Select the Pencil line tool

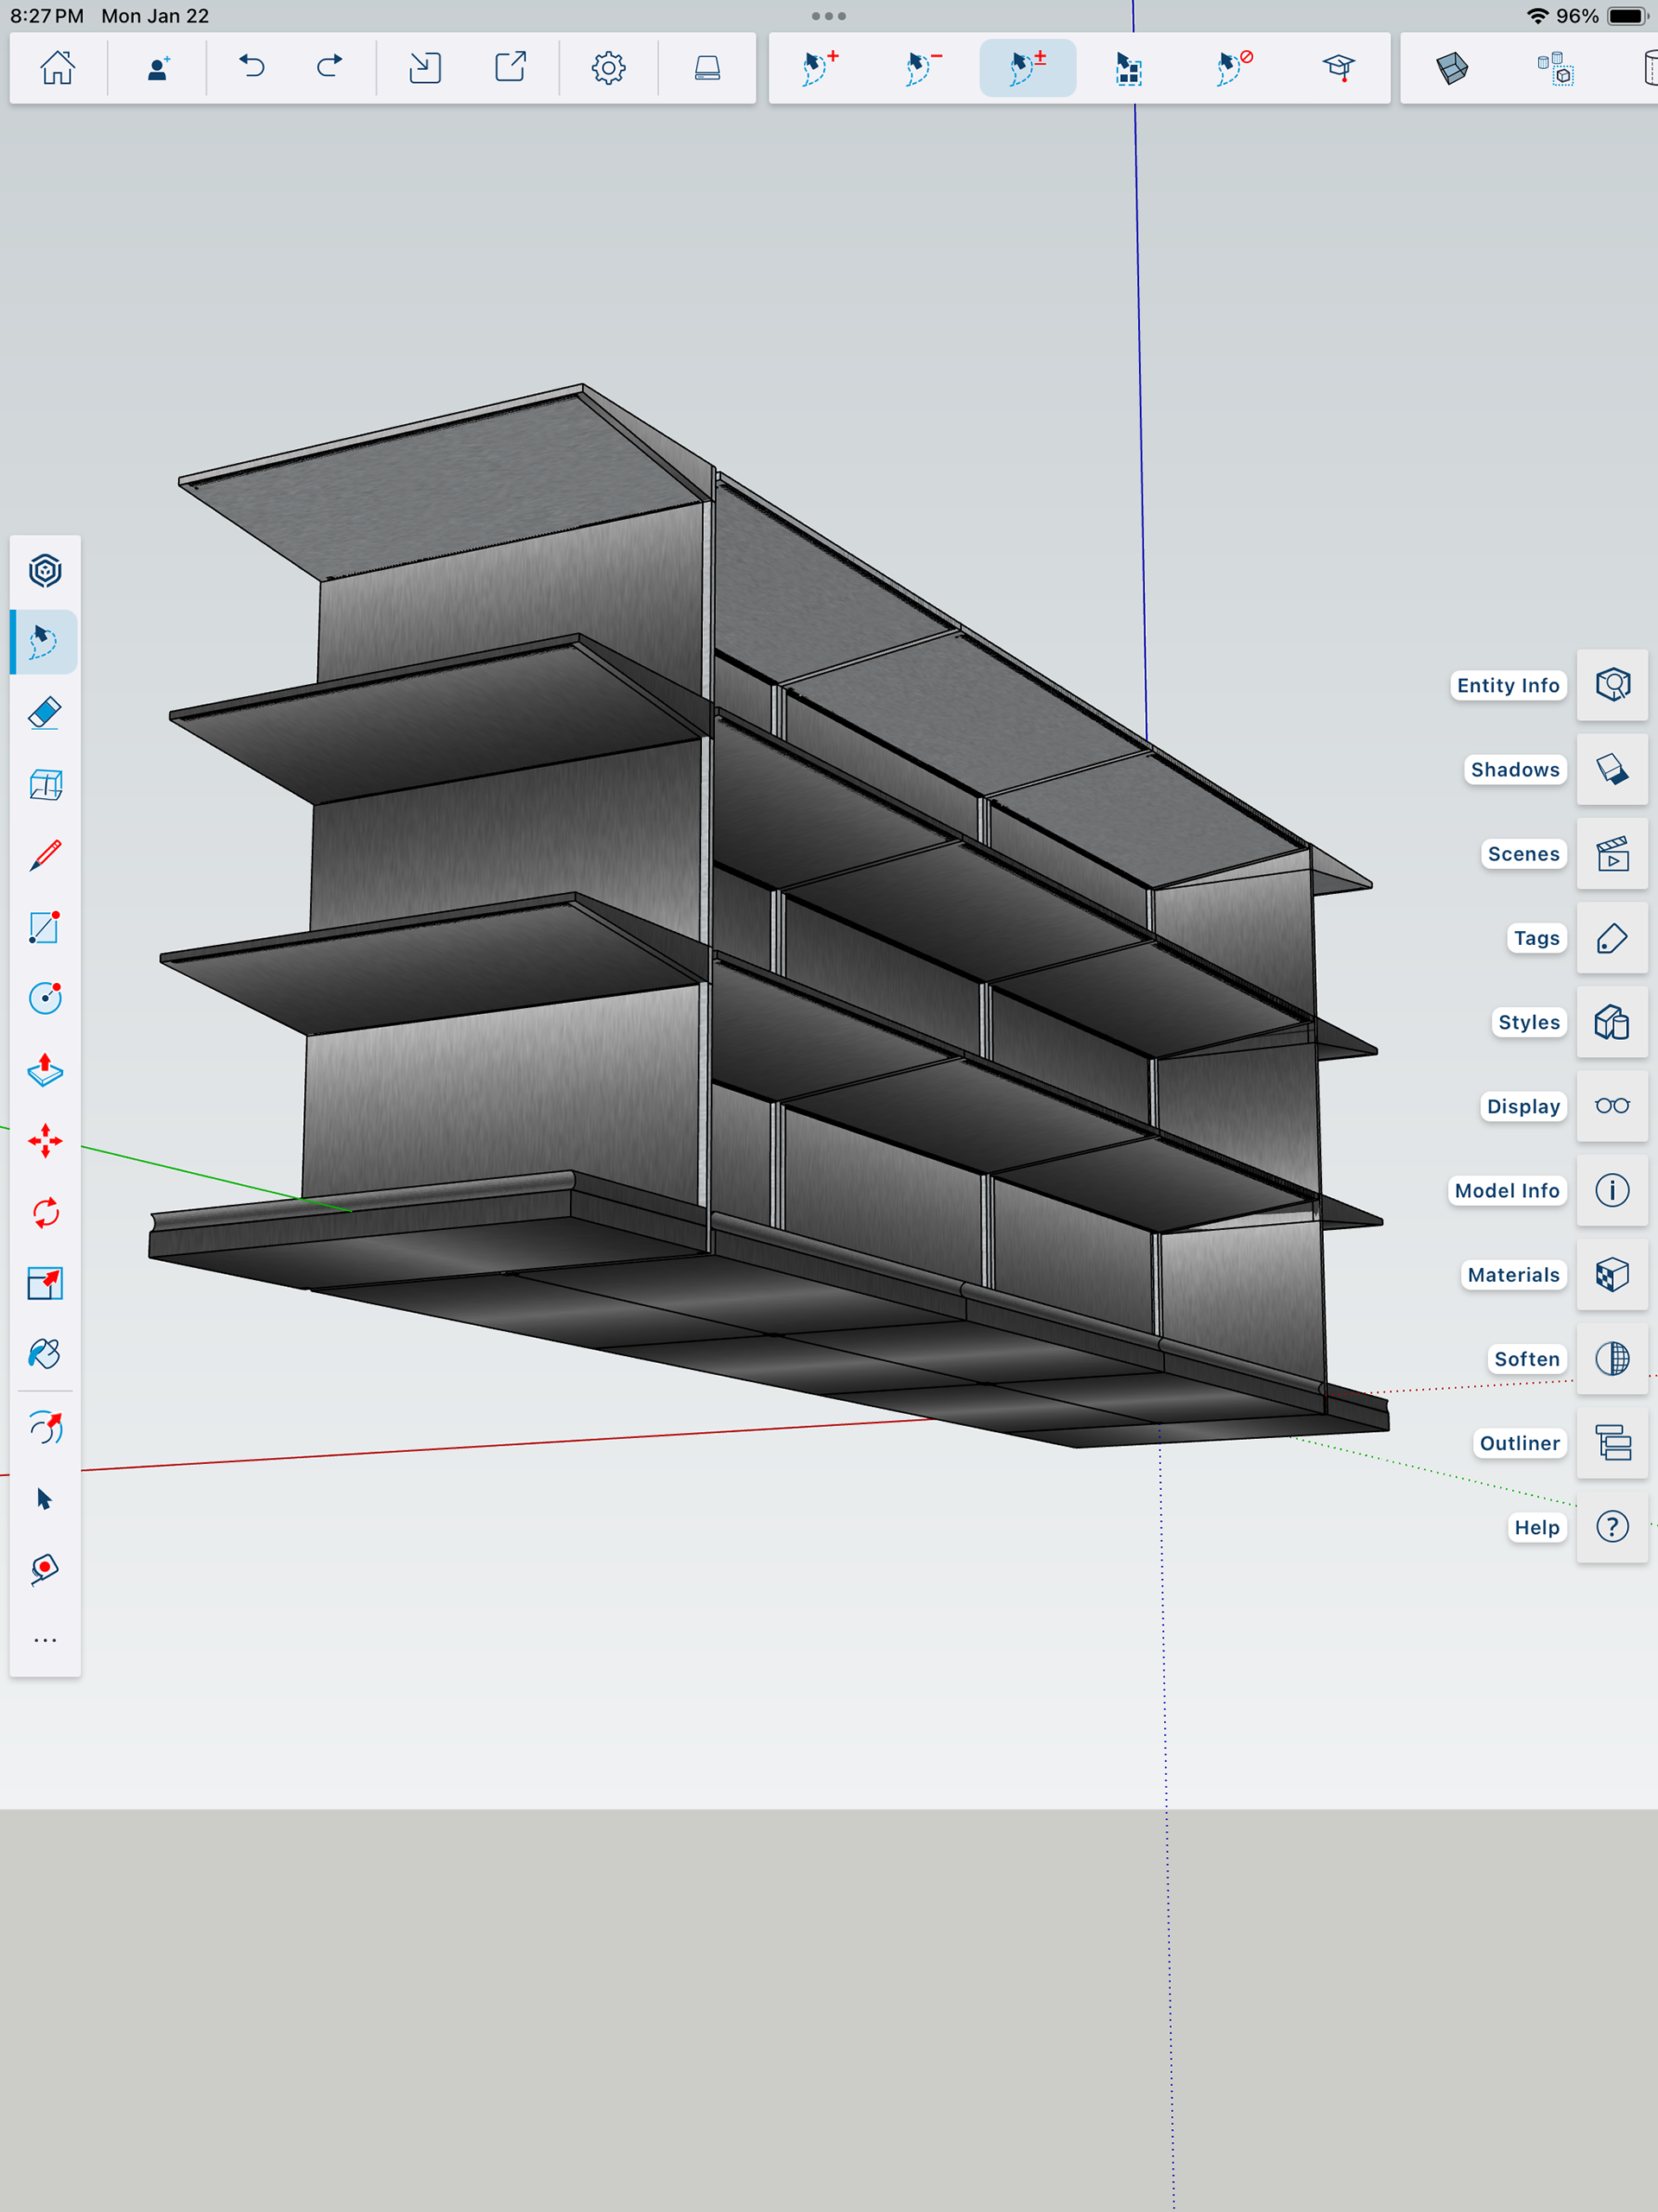[45, 856]
